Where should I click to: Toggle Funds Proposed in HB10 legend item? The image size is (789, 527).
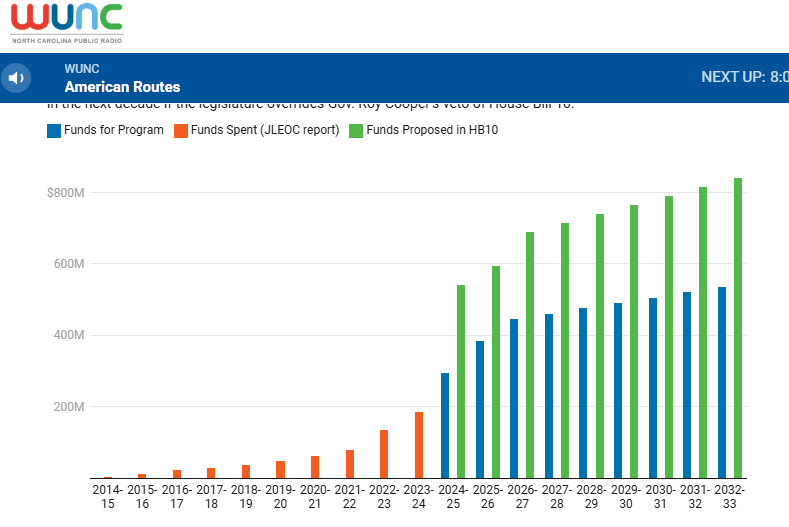[x=425, y=130]
